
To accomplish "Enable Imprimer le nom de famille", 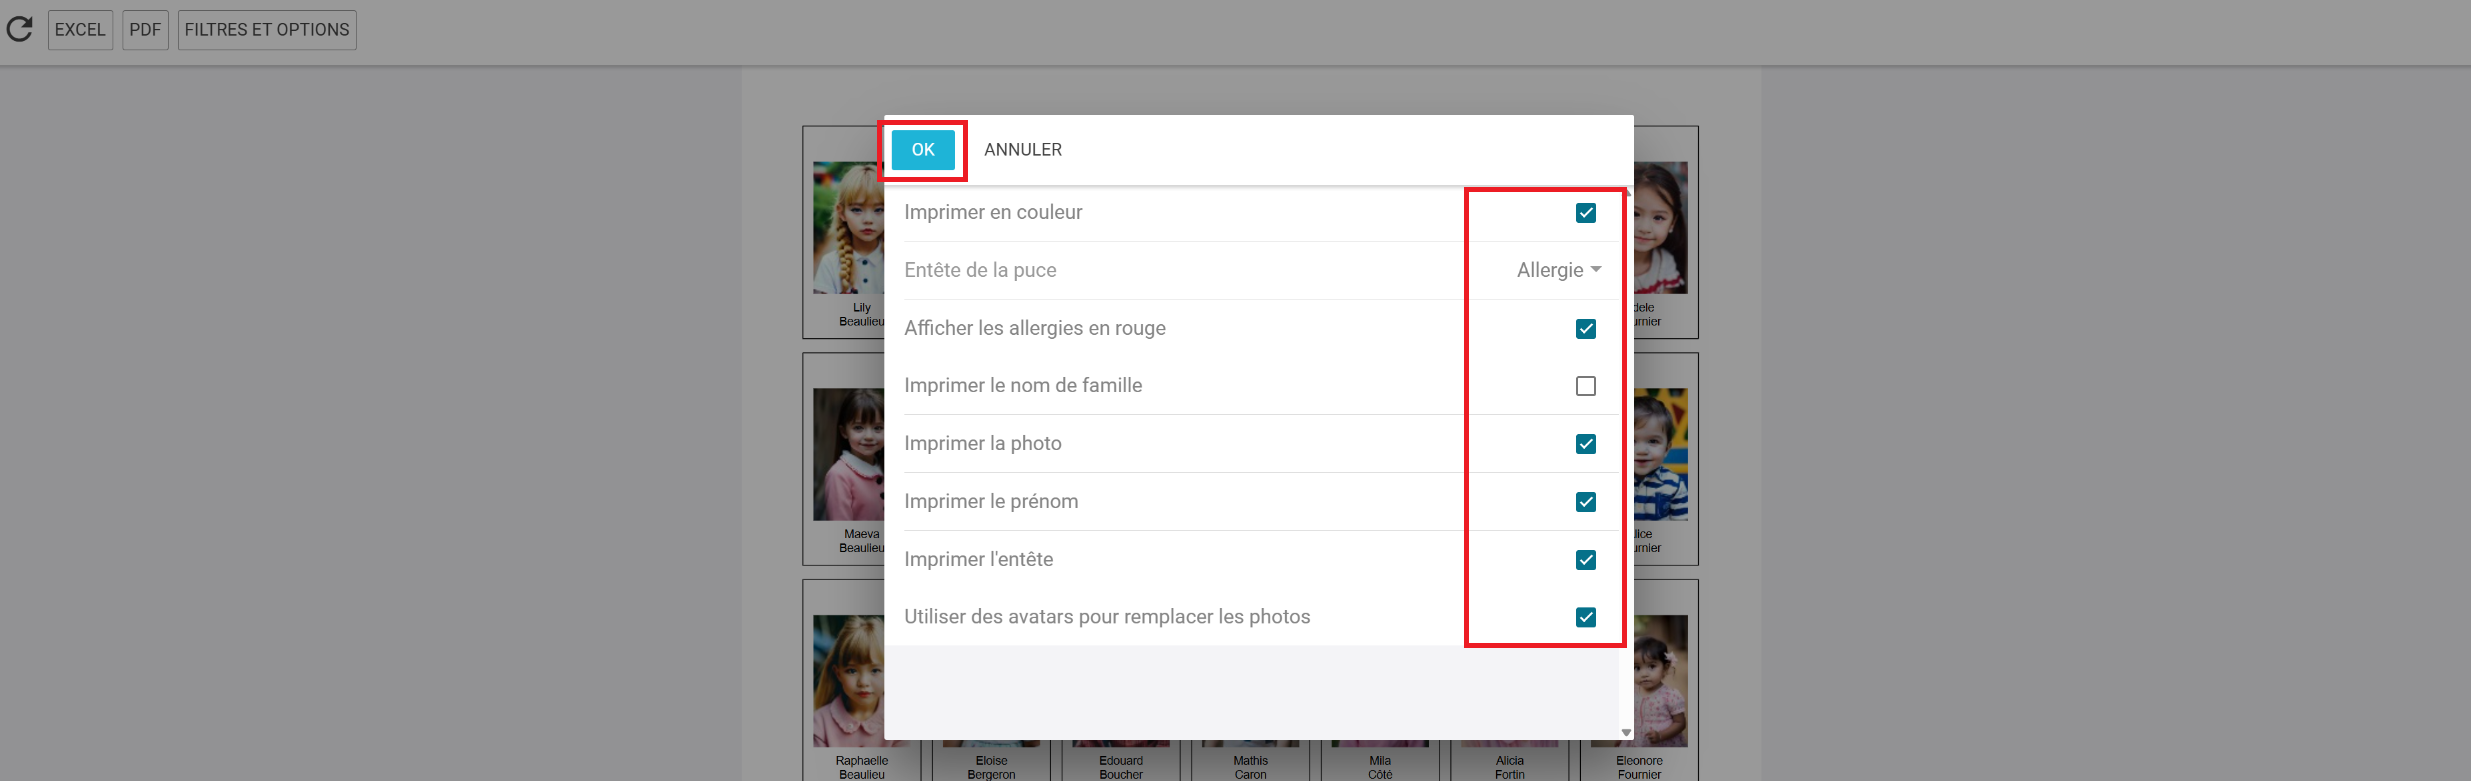I will (1585, 386).
